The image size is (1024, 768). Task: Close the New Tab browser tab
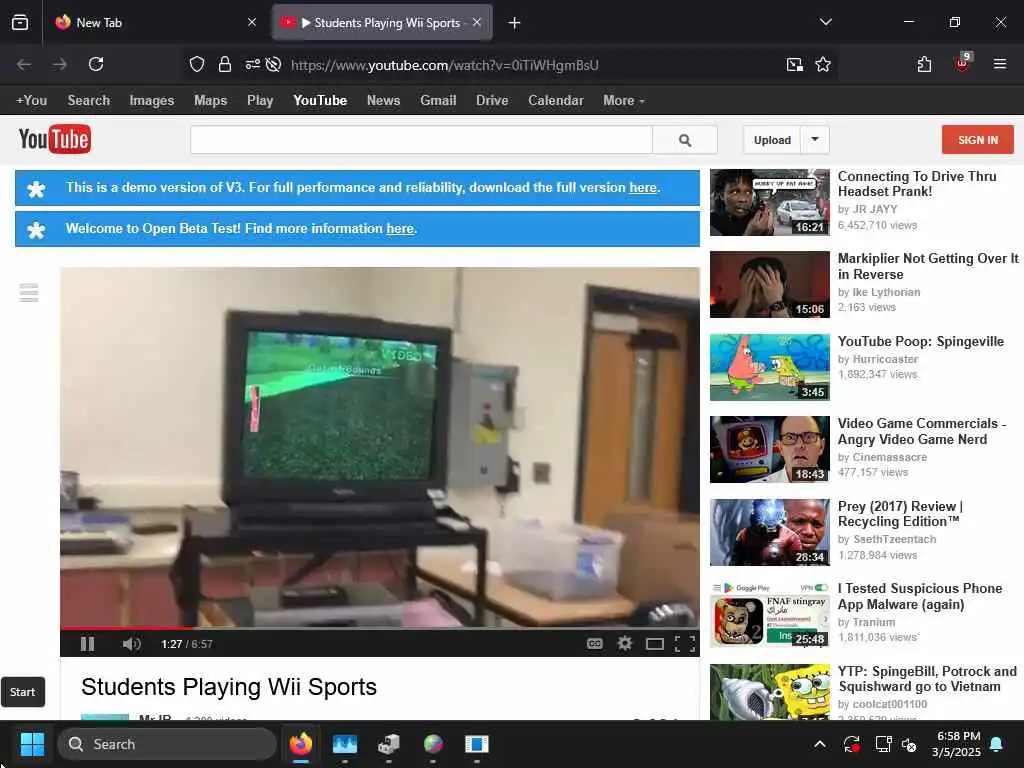252,23
